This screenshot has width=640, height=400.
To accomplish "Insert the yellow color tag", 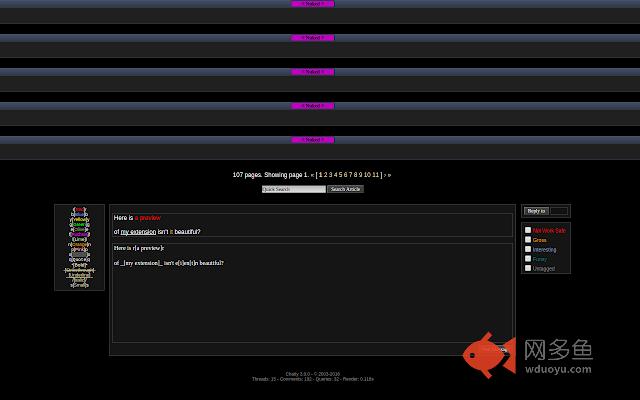I will (80, 220).
